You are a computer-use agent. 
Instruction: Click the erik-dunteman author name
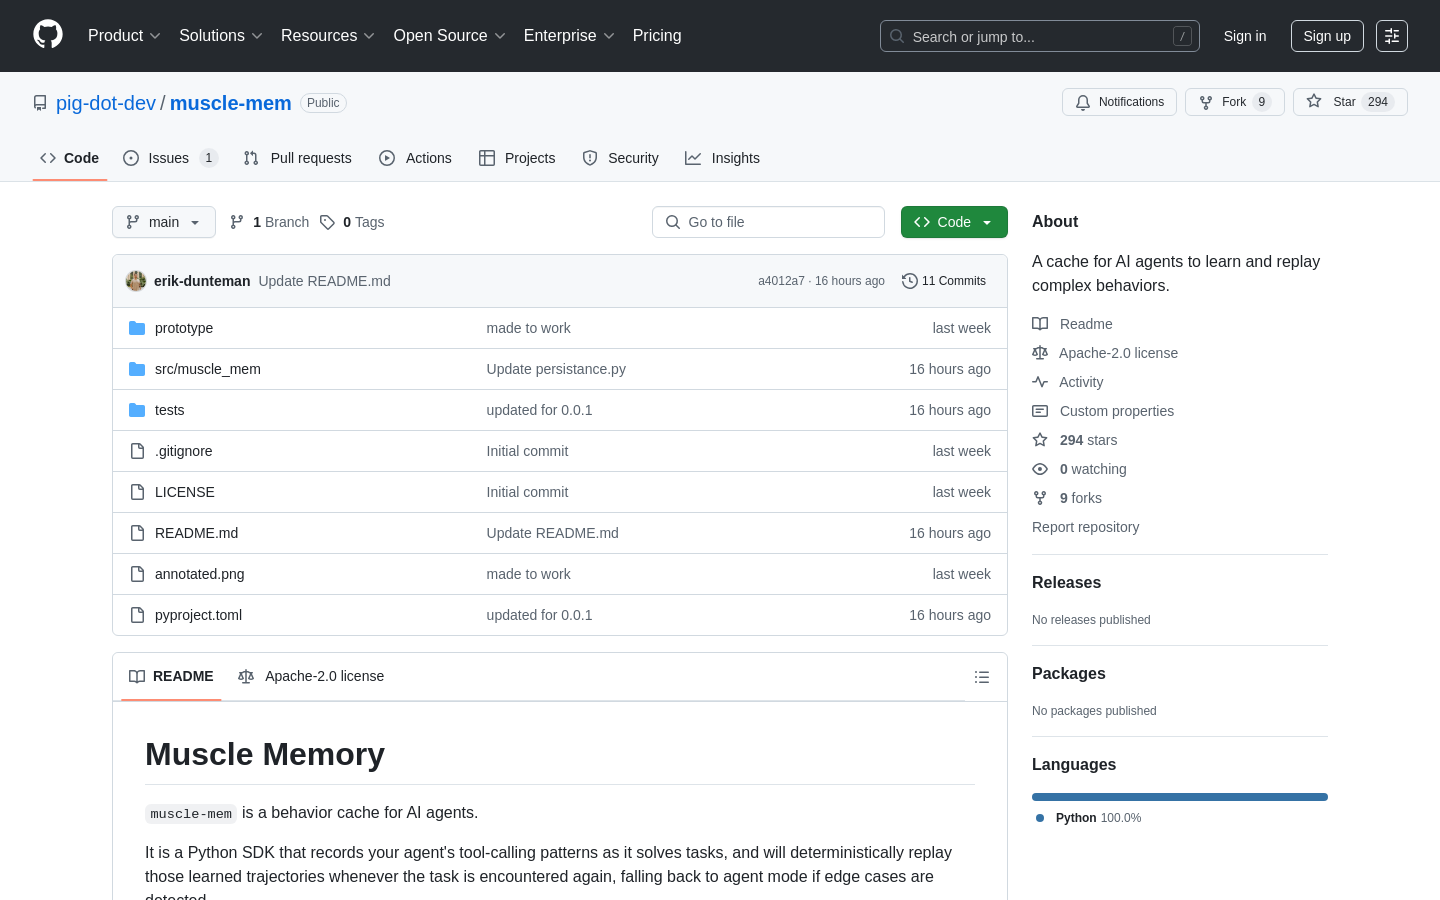[x=202, y=281]
